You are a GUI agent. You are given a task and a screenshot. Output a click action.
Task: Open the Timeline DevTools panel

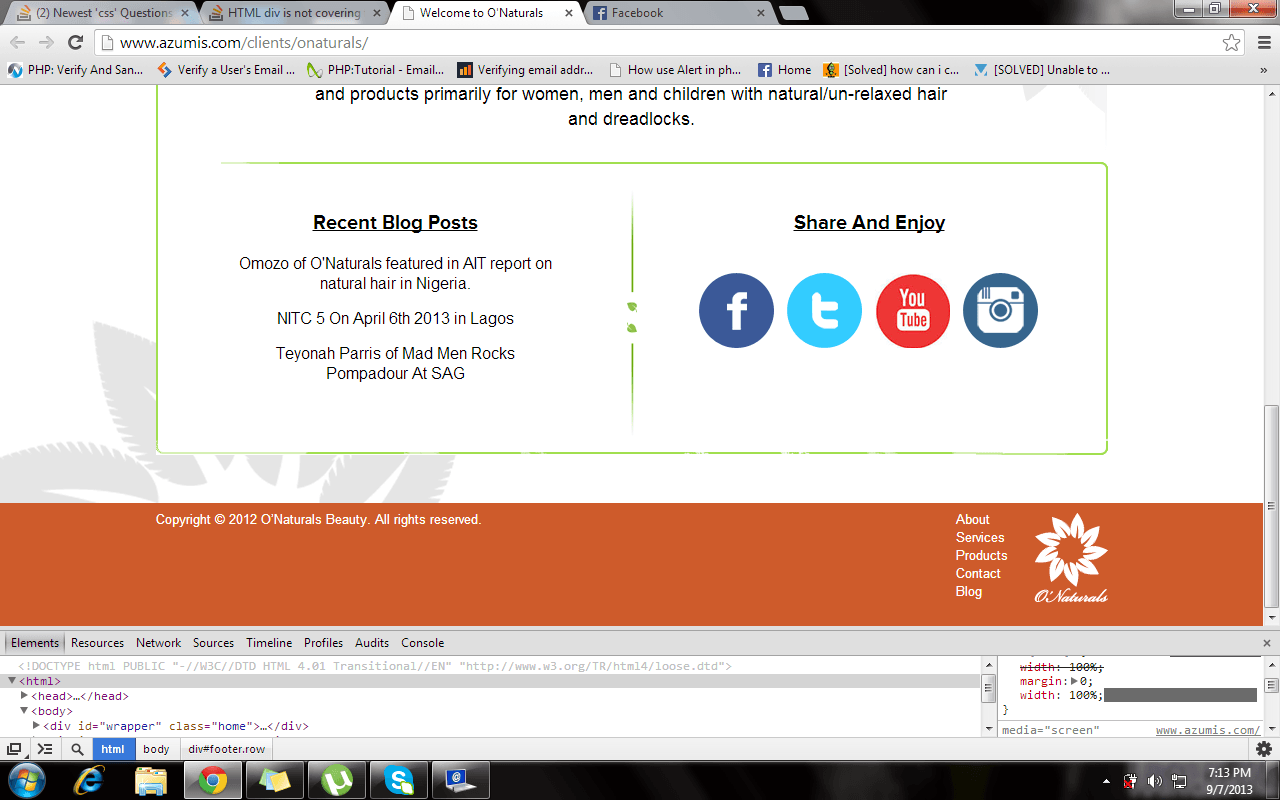click(x=269, y=643)
